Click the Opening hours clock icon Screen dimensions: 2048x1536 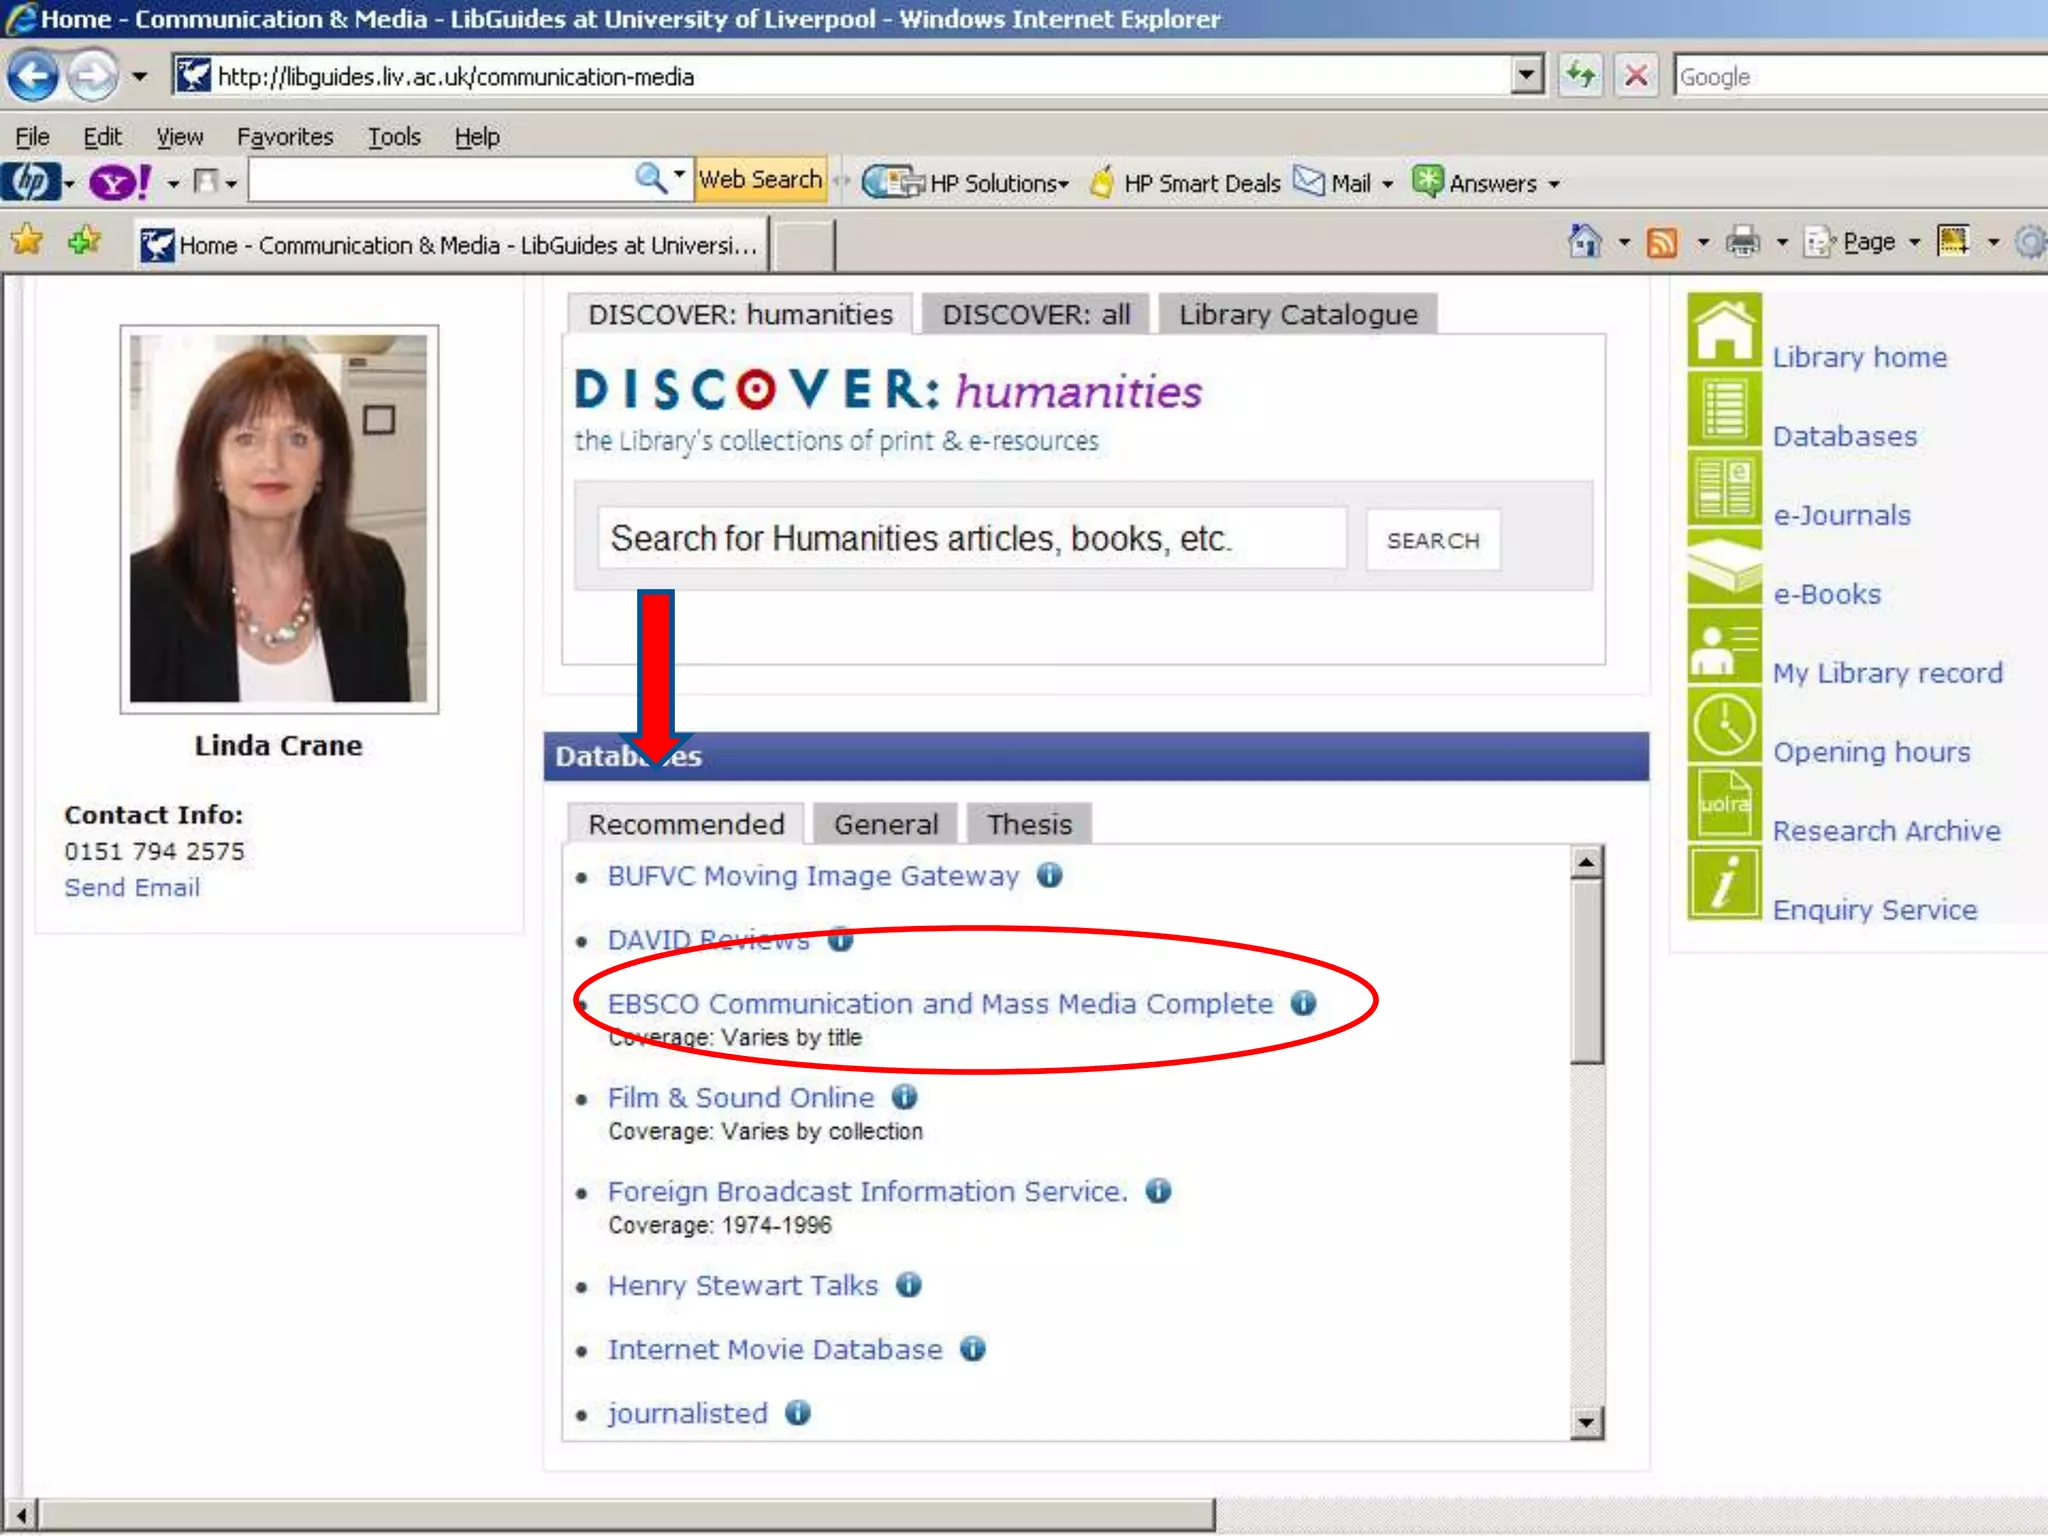click(1724, 725)
